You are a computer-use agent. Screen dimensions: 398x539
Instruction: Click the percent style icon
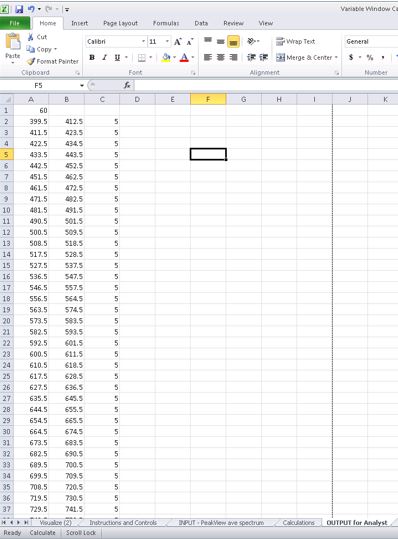click(370, 57)
